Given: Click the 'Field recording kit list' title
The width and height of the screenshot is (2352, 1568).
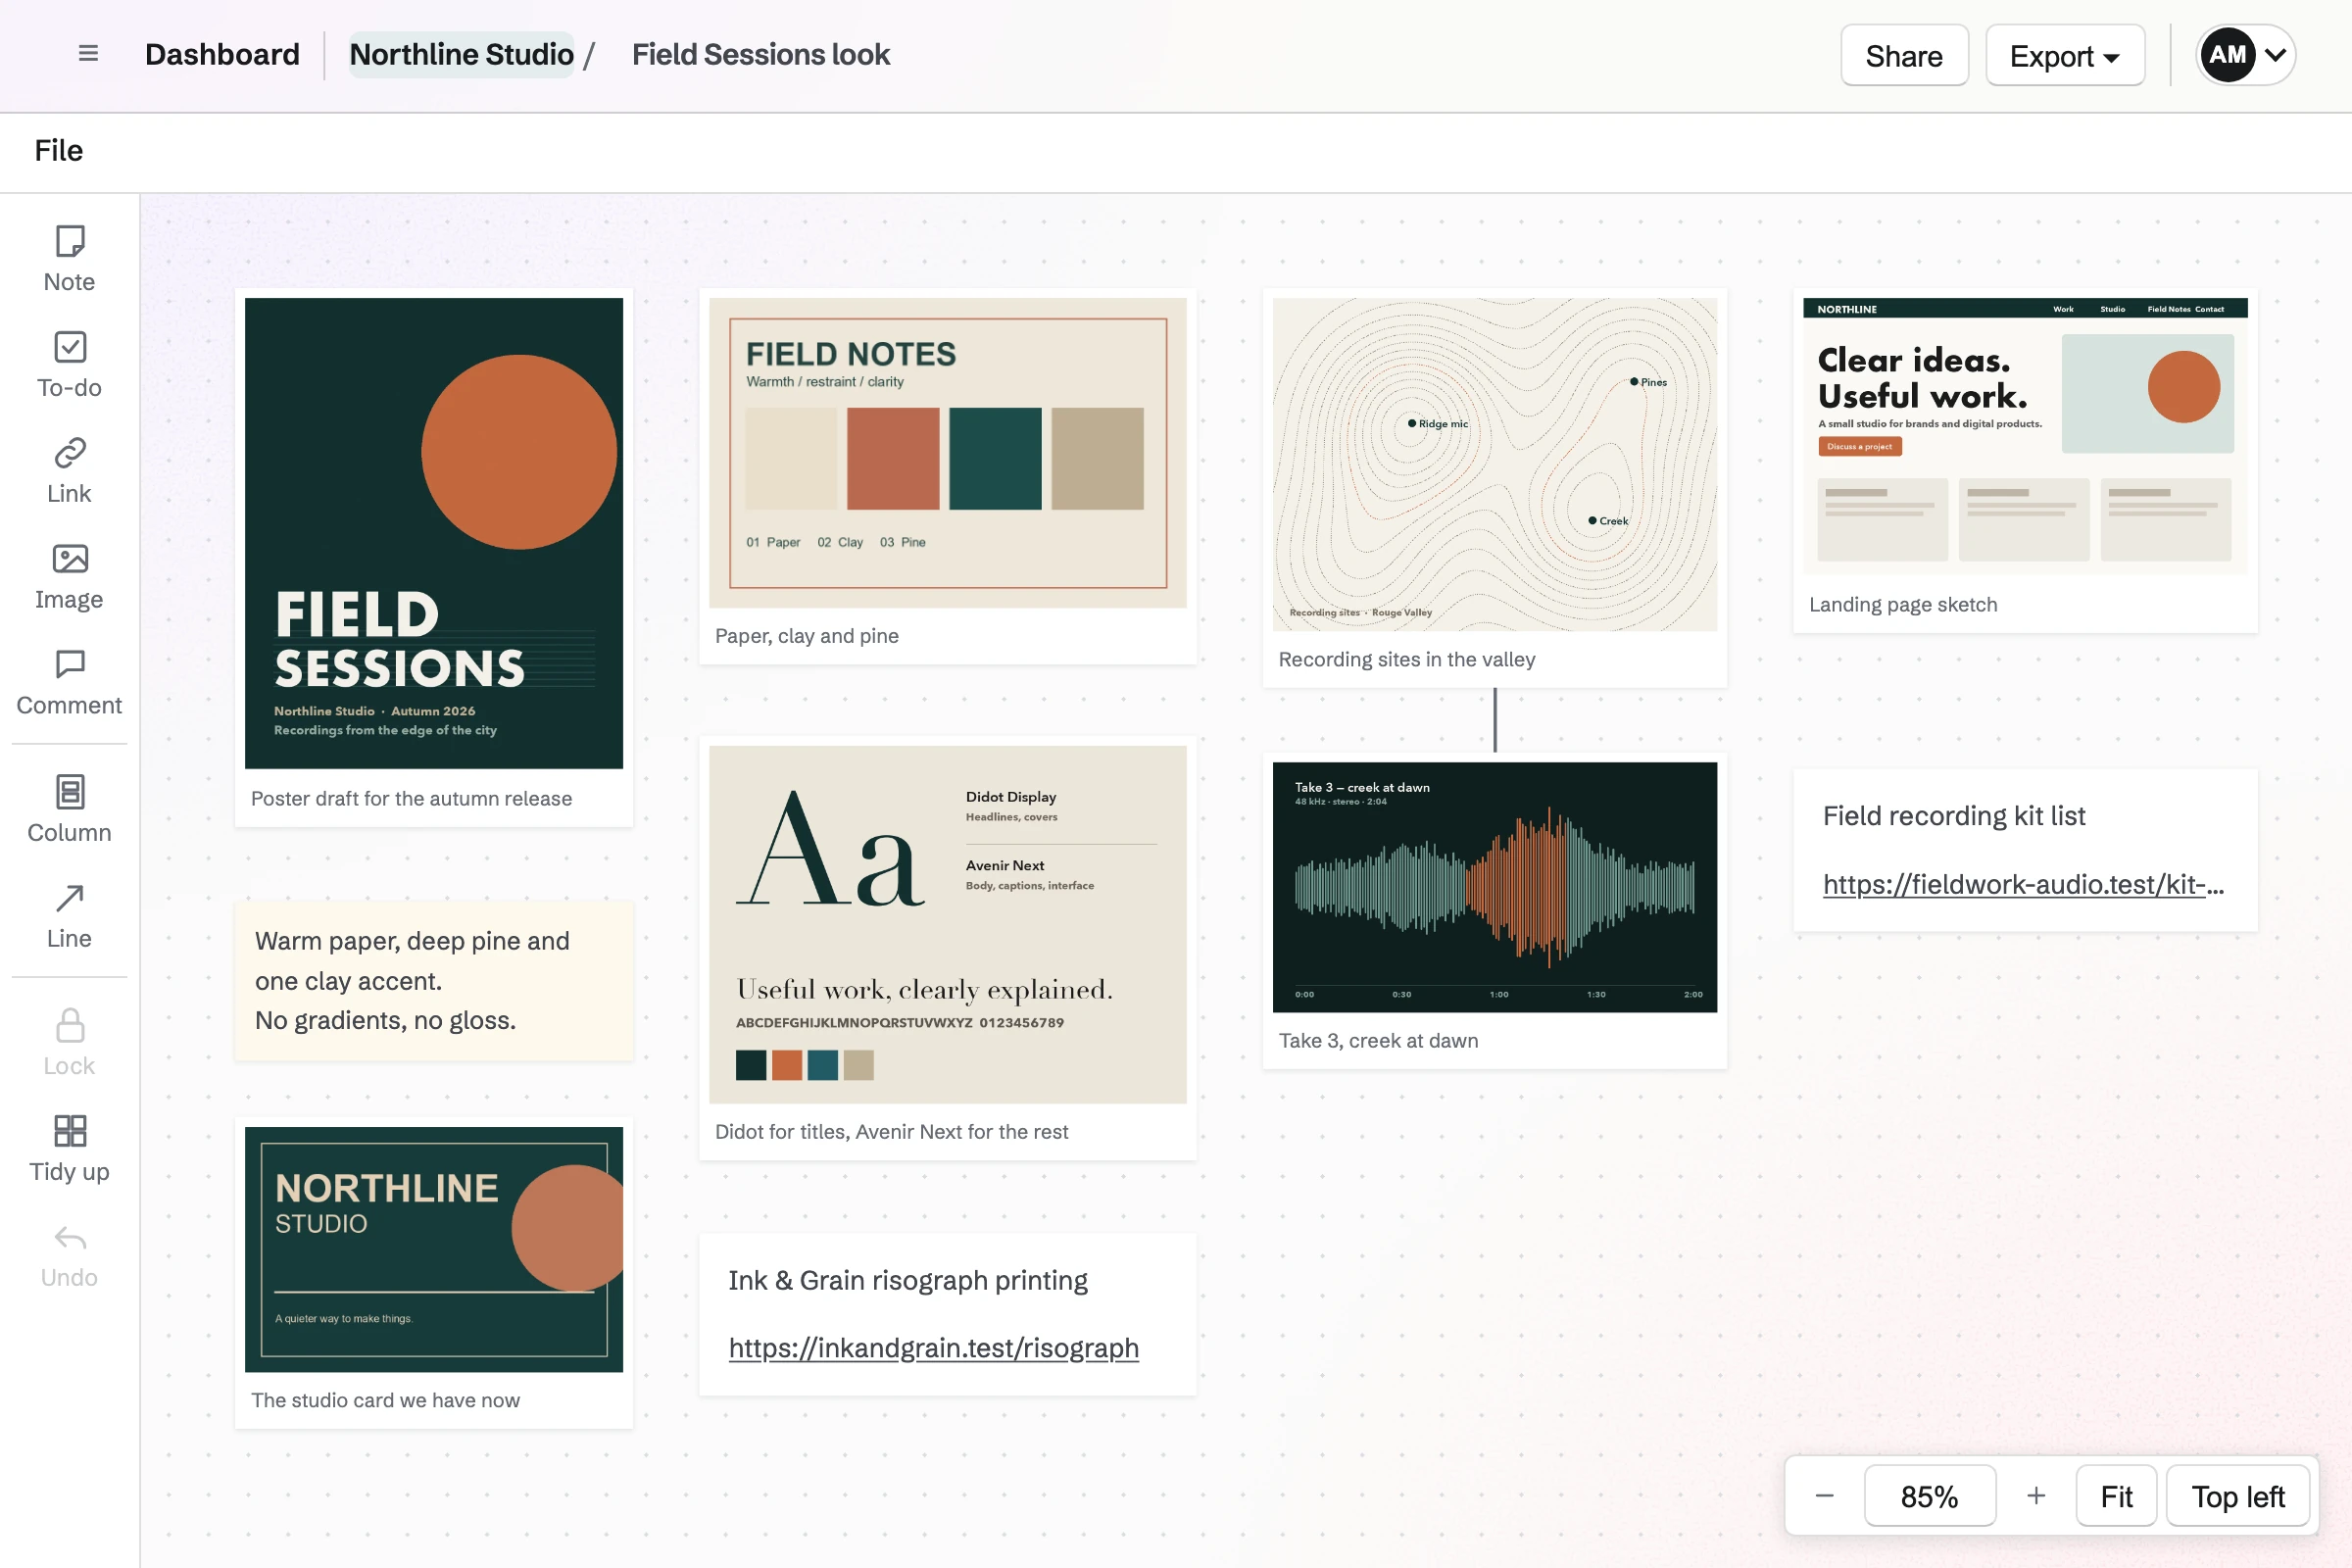Looking at the screenshot, I should tap(1953, 816).
